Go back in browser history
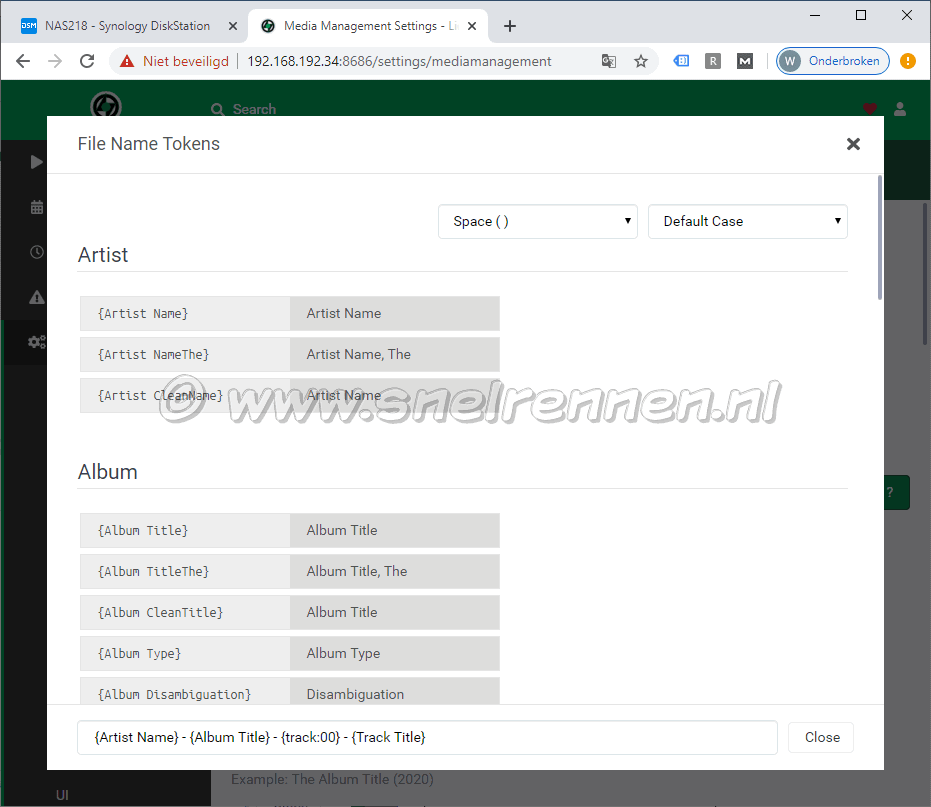The height and width of the screenshot is (807, 931). (x=23, y=61)
